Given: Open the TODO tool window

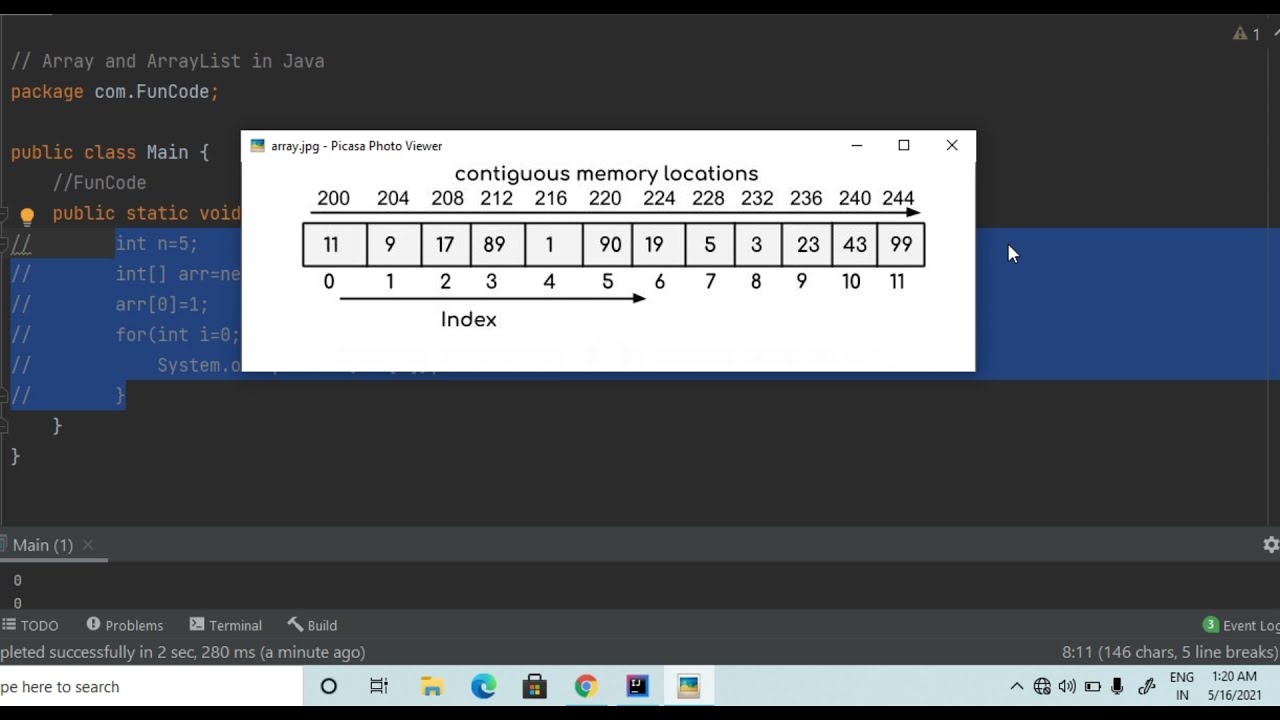Looking at the screenshot, I should pyautogui.click(x=30, y=625).
